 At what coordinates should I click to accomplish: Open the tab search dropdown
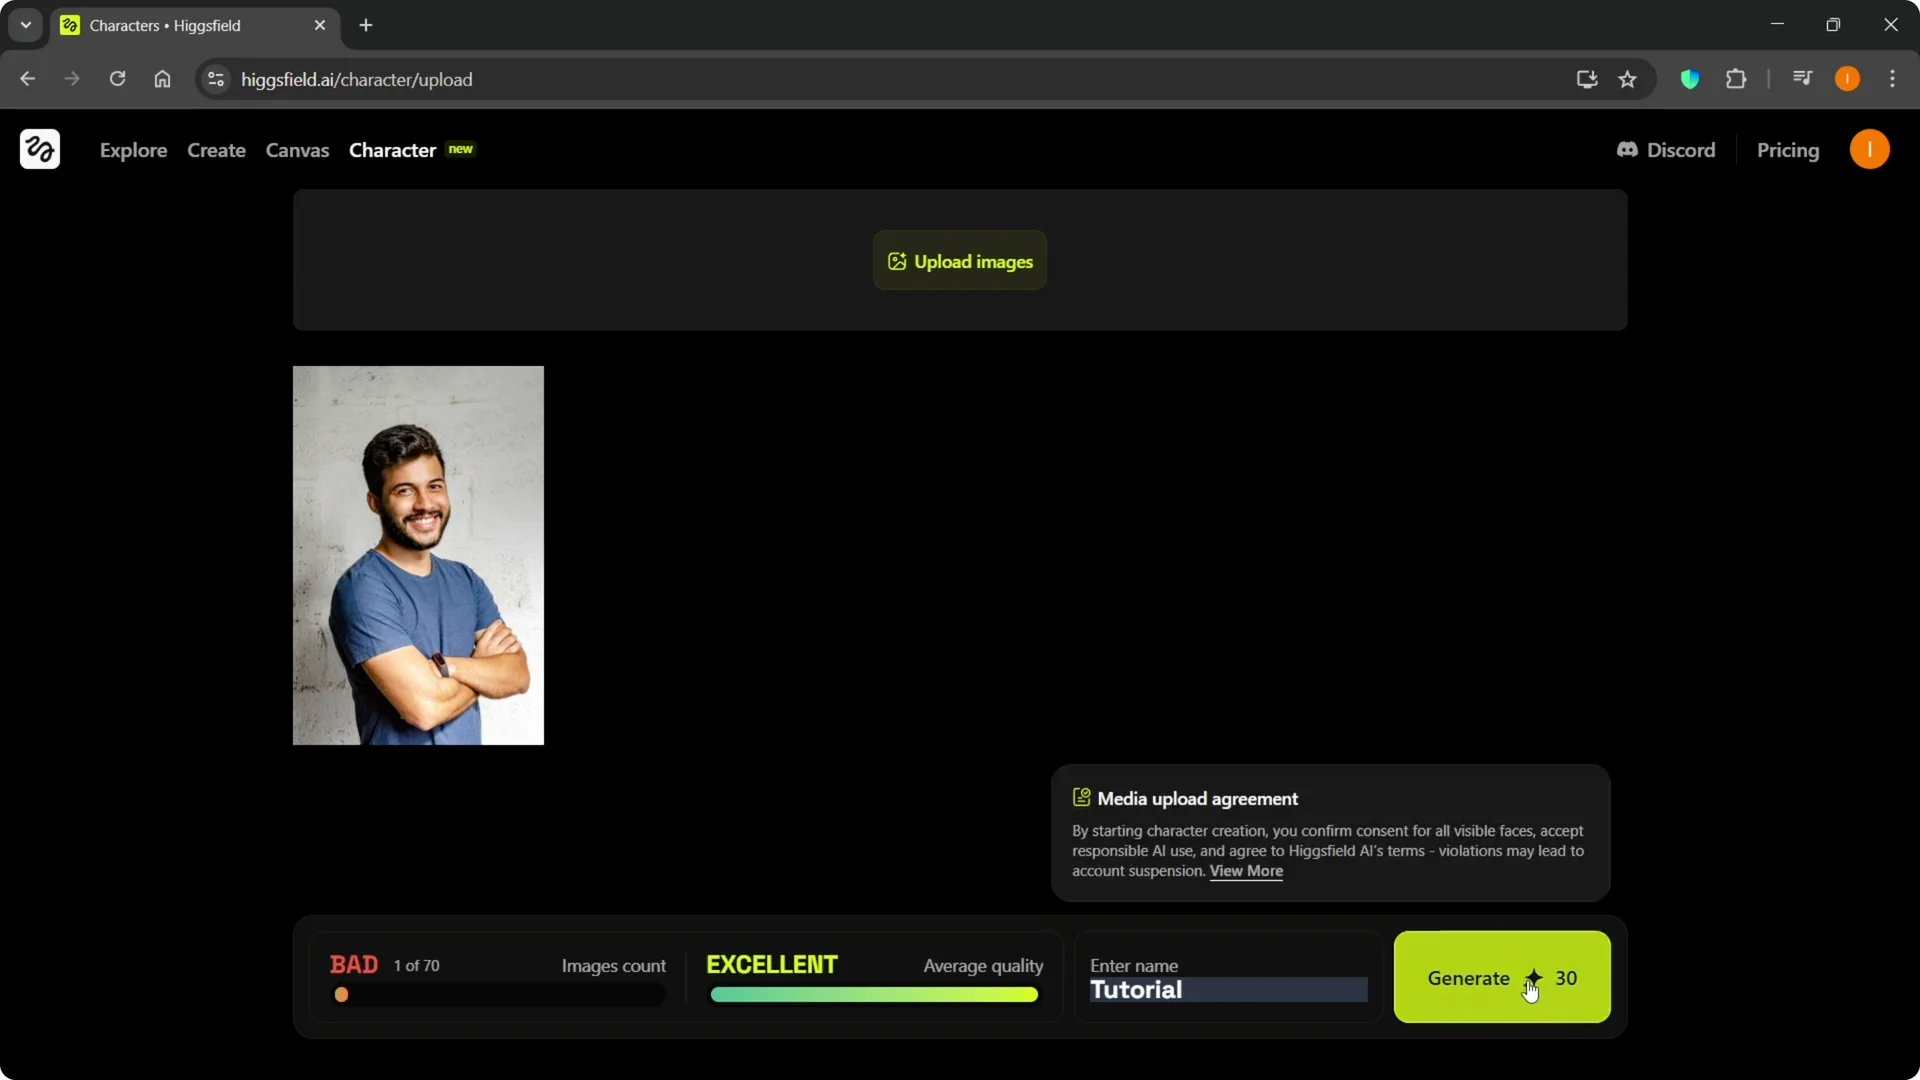click(x=24, y=25)
